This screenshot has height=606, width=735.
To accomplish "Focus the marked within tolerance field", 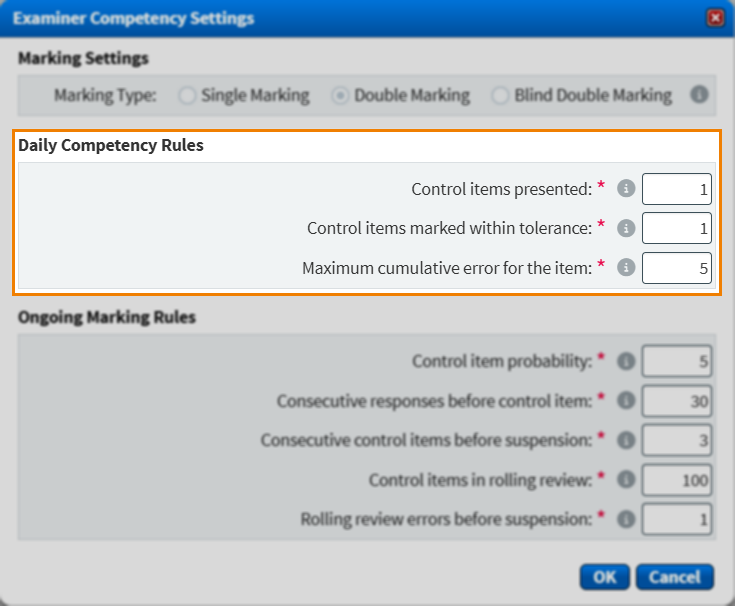I will (x=676, y=228).
